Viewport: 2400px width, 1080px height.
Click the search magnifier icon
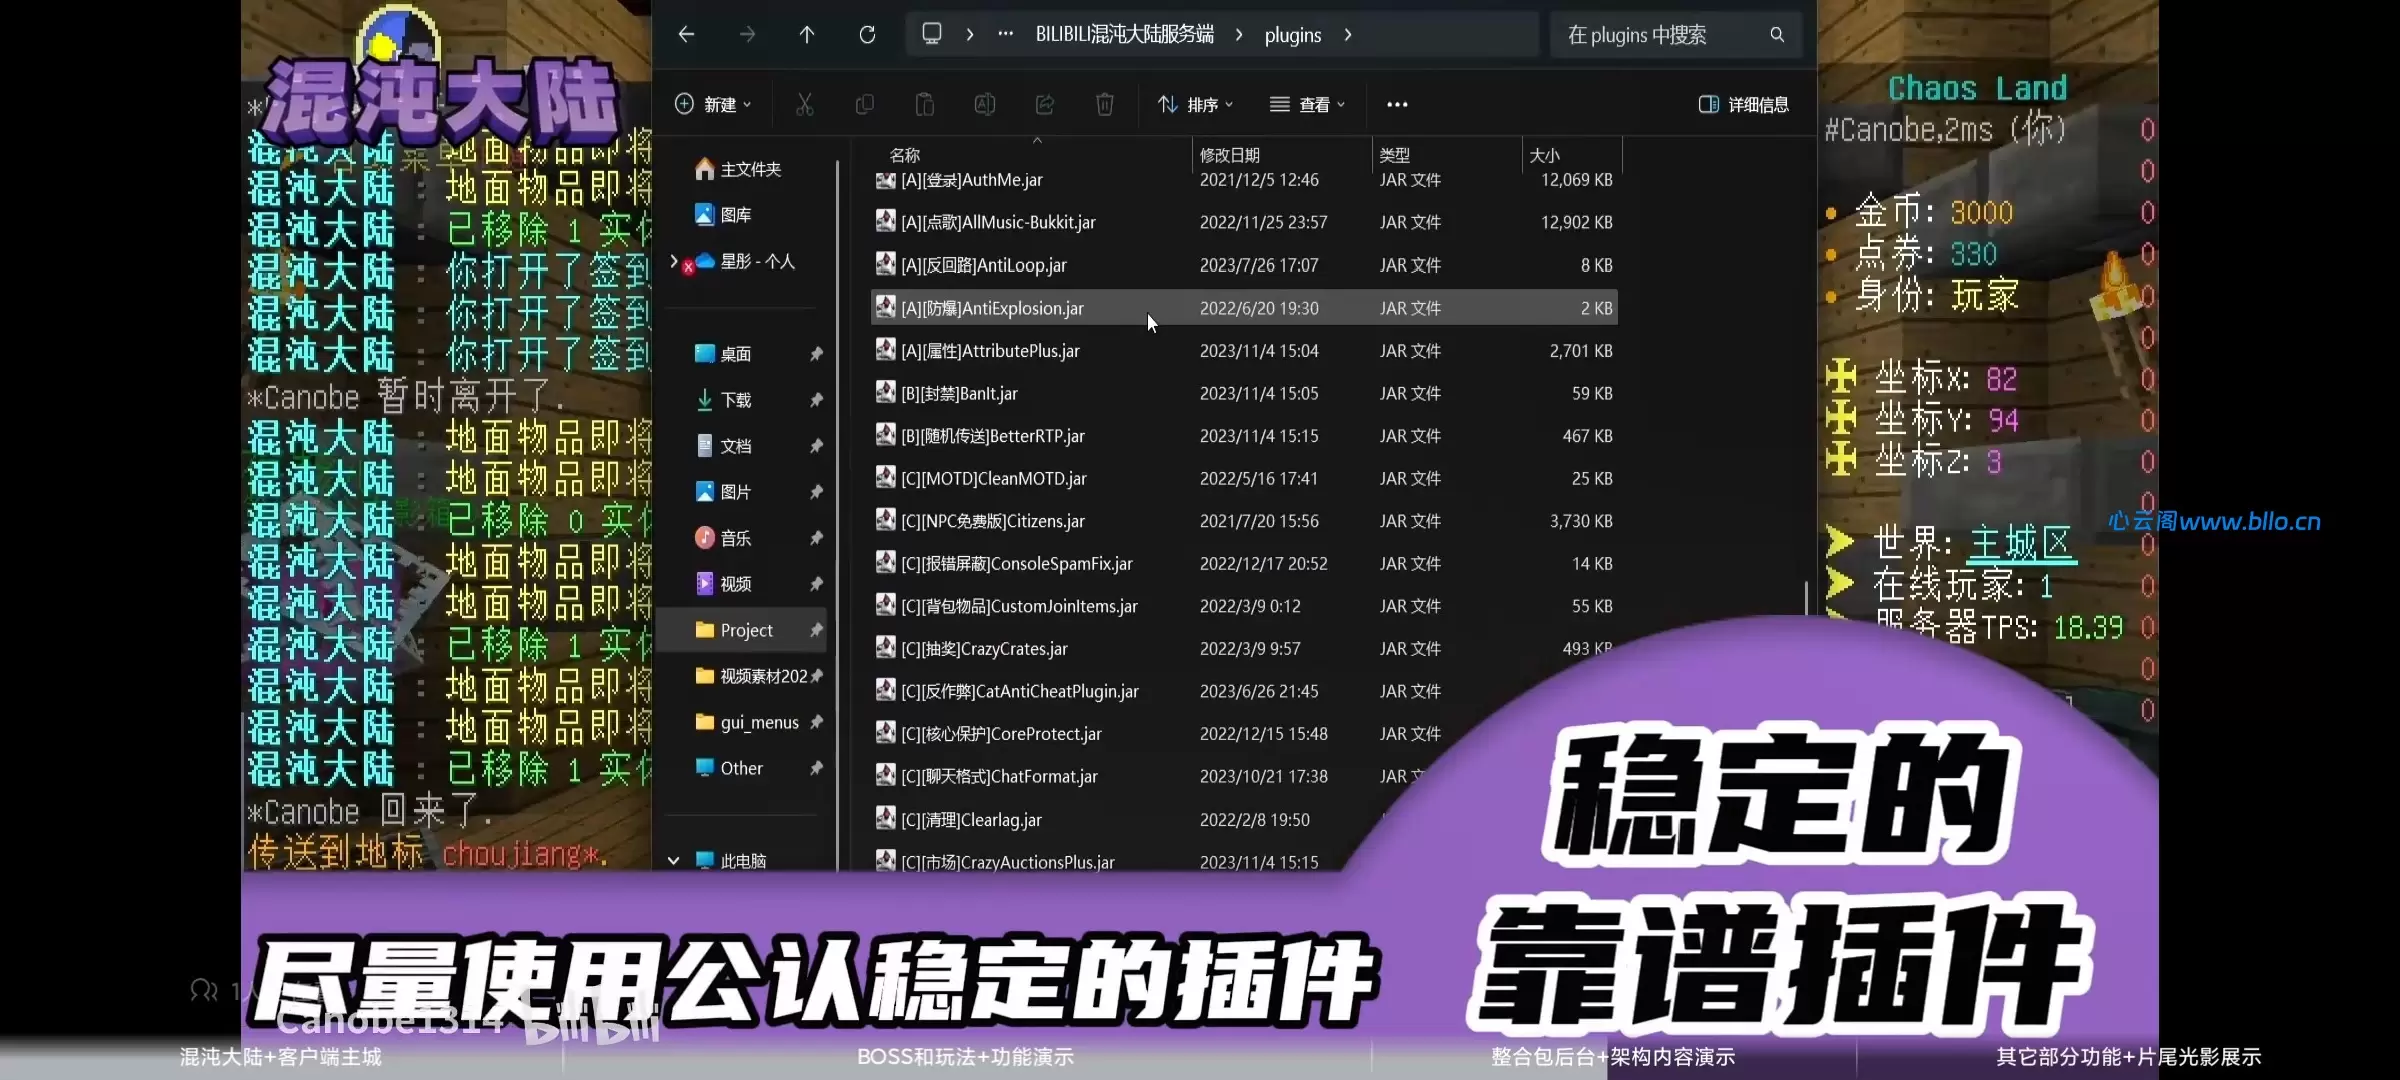click(1777, 34)
